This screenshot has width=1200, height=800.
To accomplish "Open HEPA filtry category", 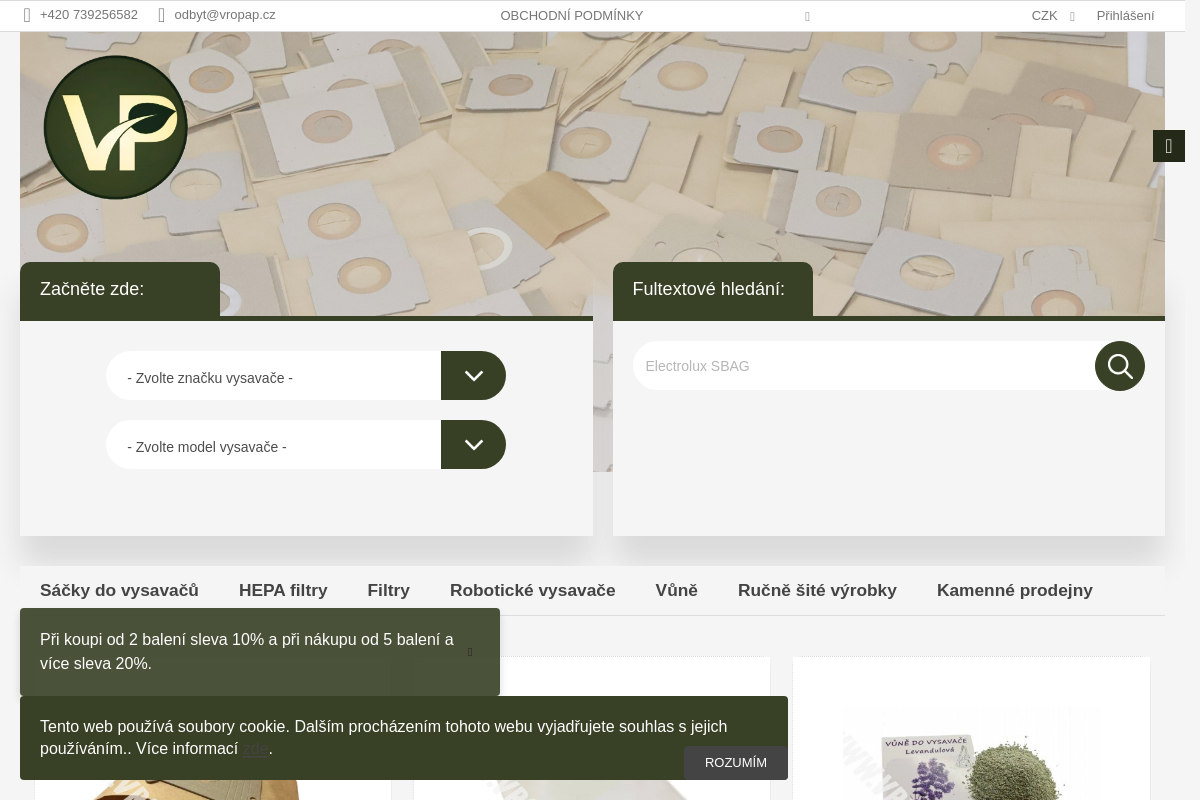I will click(x=283, y=590).
